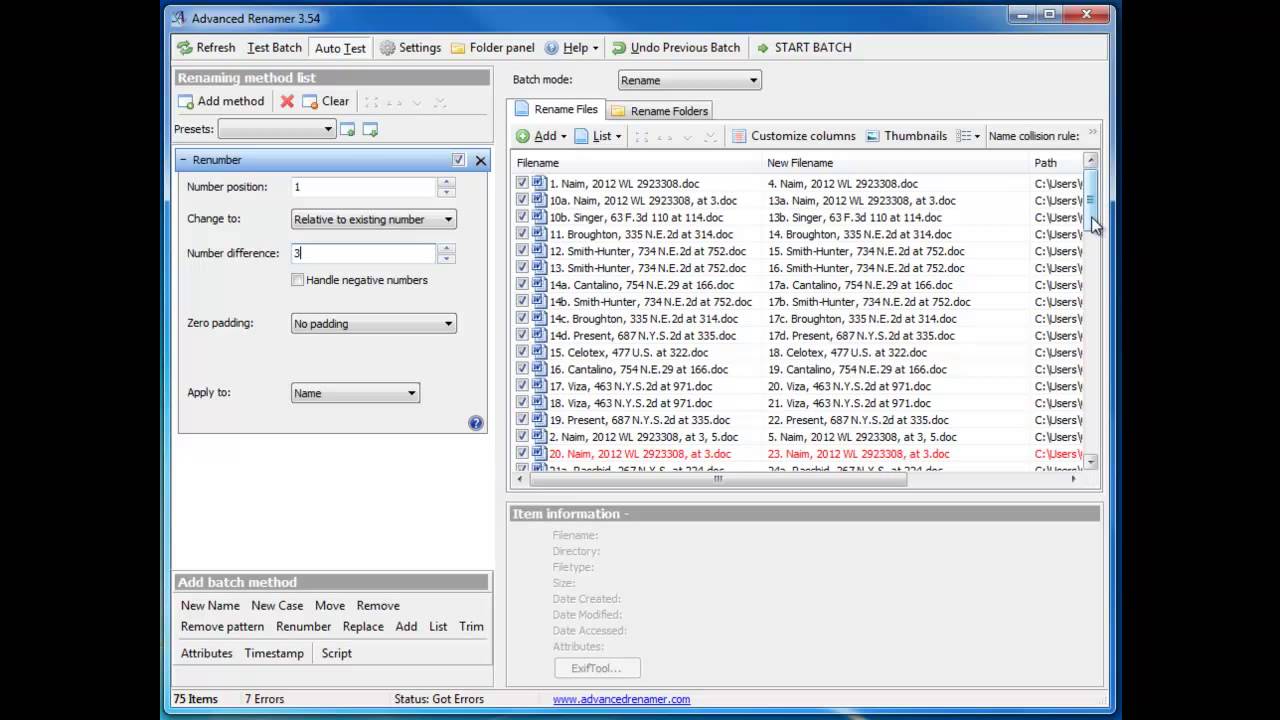Click the ExifTool... button
This screenshot has height=720, width=1280.
pyautogui.click(x=597, y=668)
